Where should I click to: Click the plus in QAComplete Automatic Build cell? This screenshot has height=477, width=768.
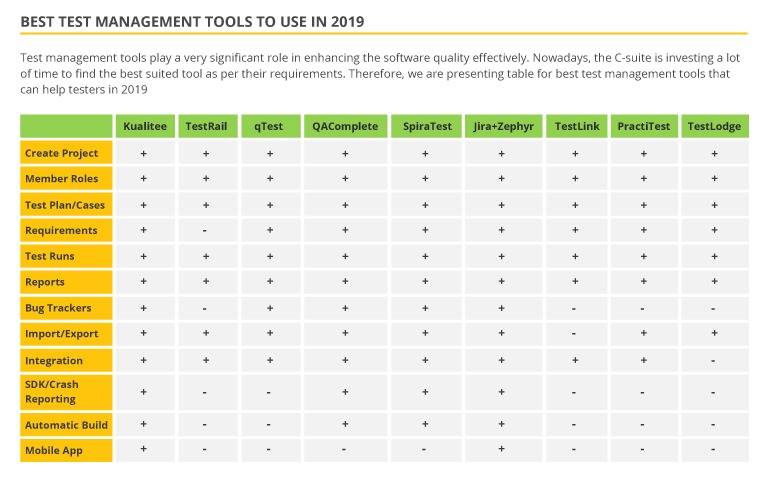click(x=345, y=424)
